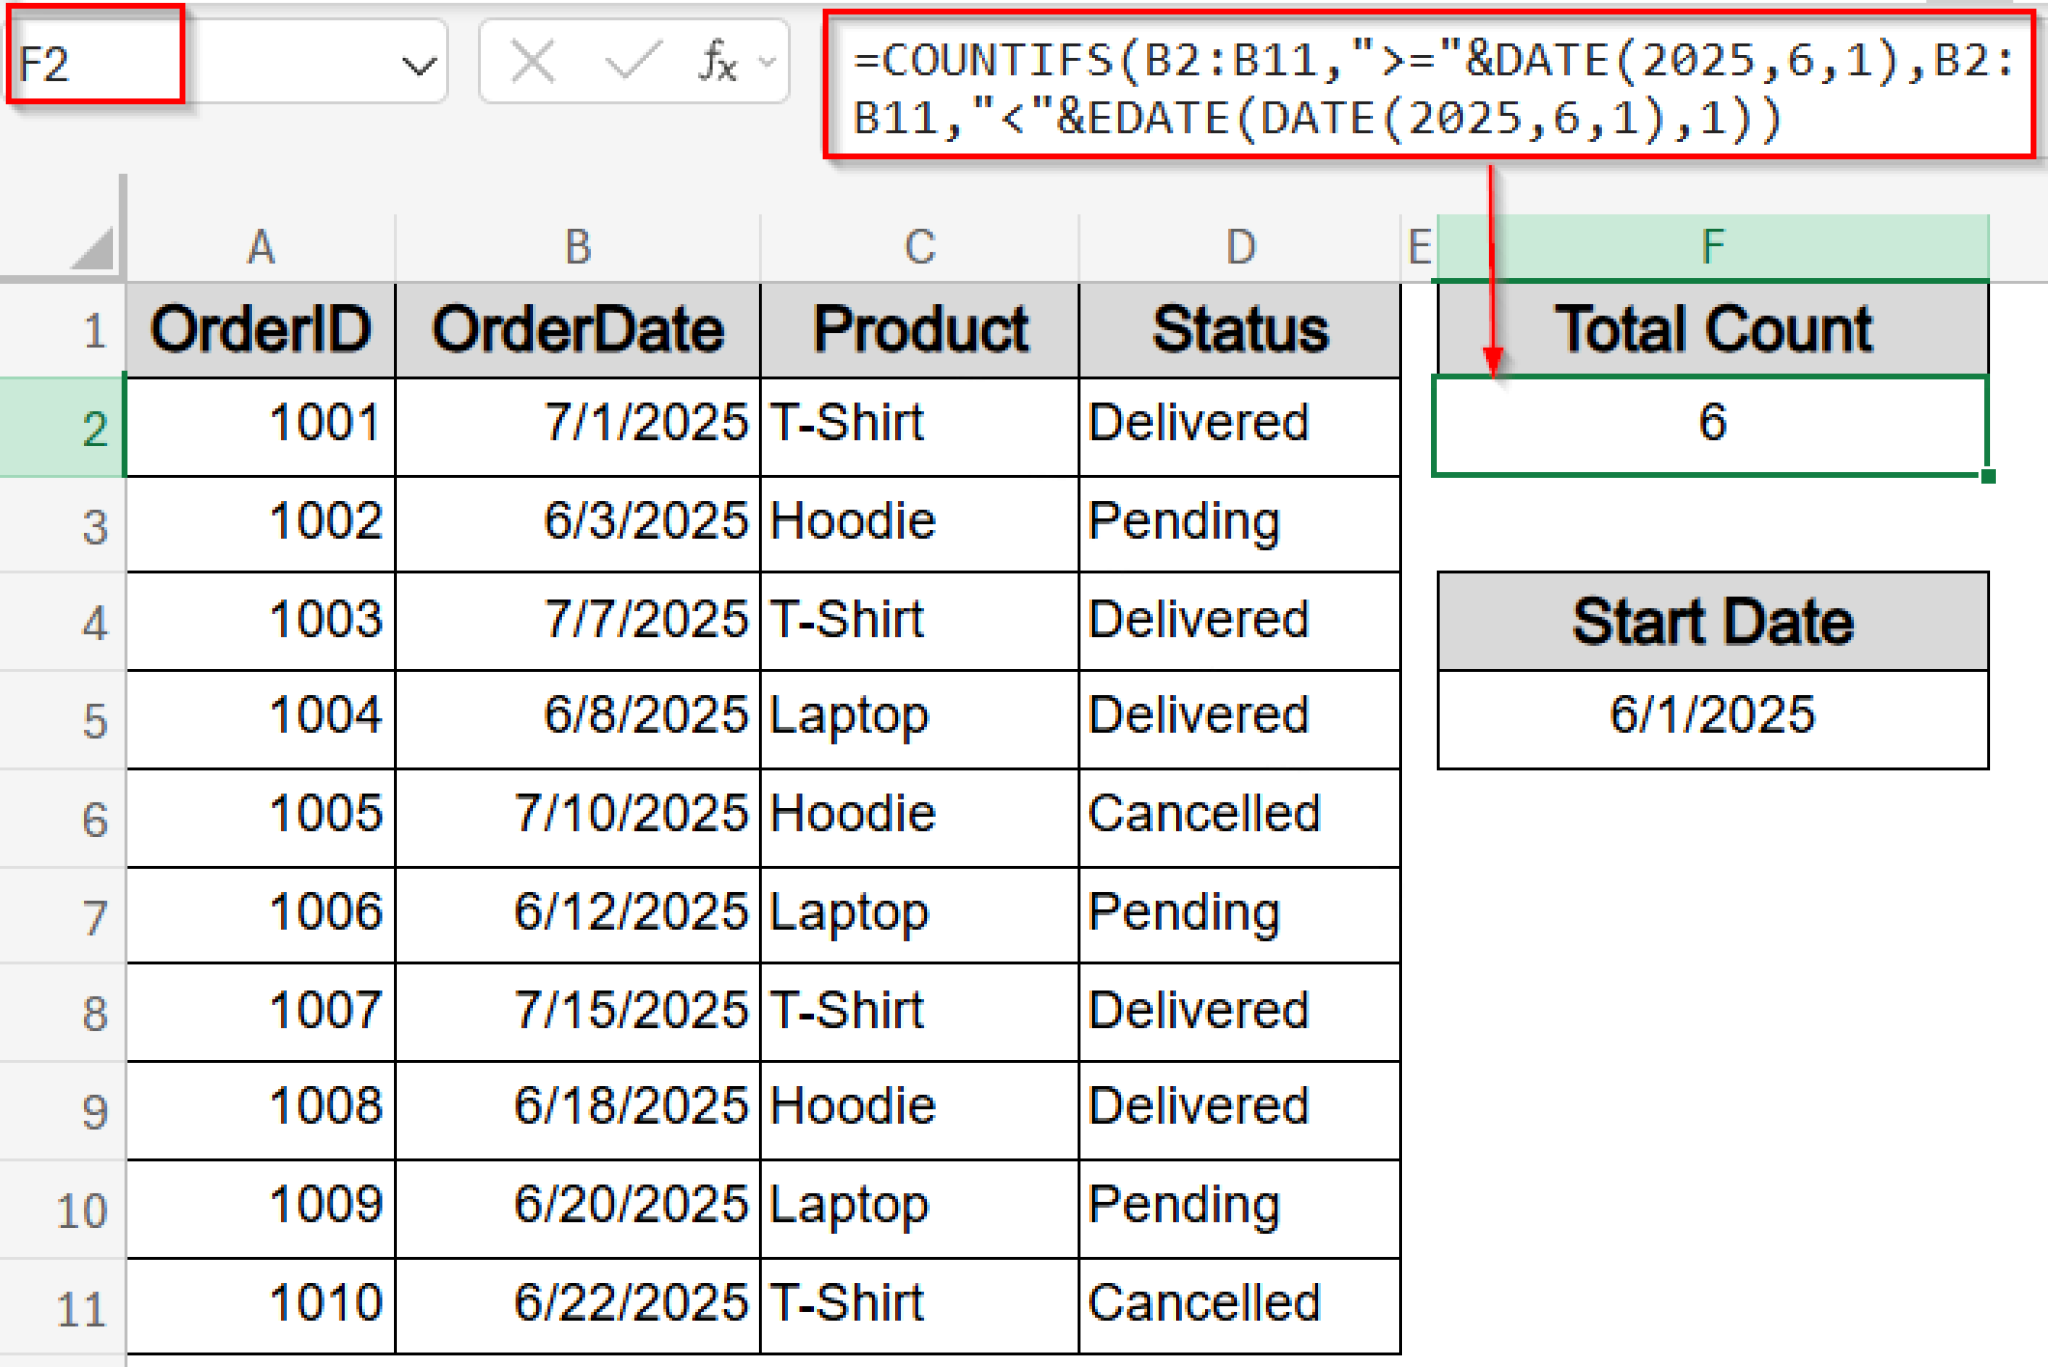Click row 2 header to select the row
The width and height of the screenshot is (2048, 1367).
92,423
